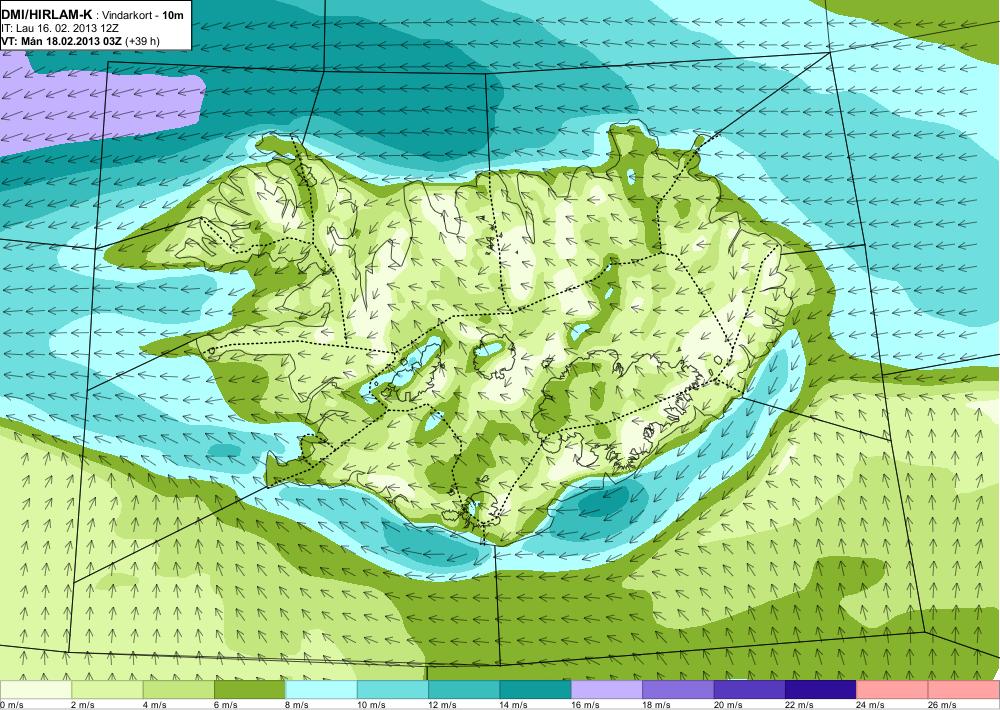Click the '18 m/s' legend label
Viewport: 1000px width, 710px height.
click(x=657, y=705)
